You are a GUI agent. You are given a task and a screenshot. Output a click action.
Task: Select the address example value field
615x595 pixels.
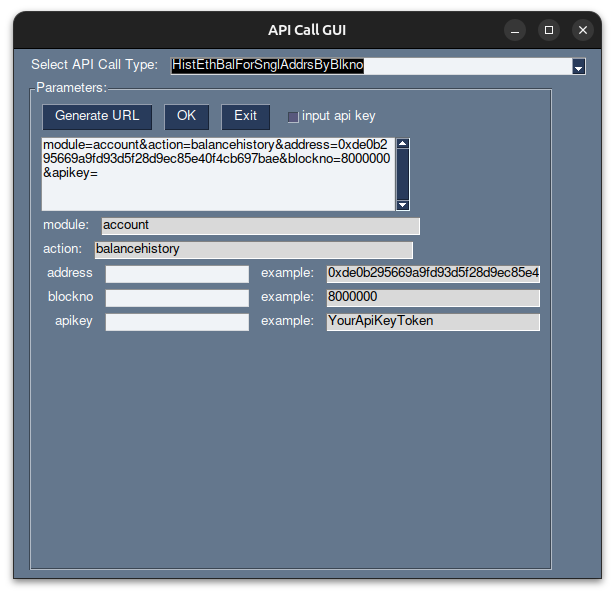point(433,274)
